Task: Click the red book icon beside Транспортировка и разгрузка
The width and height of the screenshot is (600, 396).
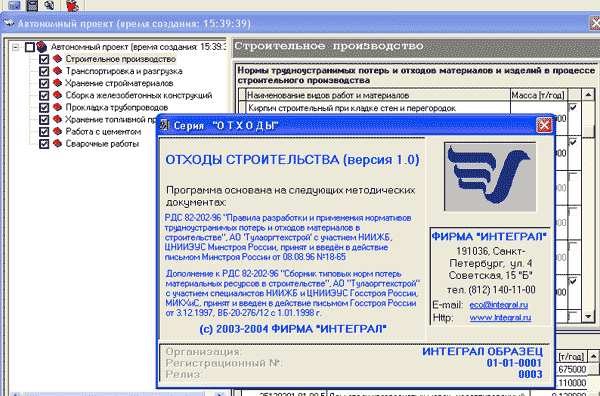Action: point(57,71)
